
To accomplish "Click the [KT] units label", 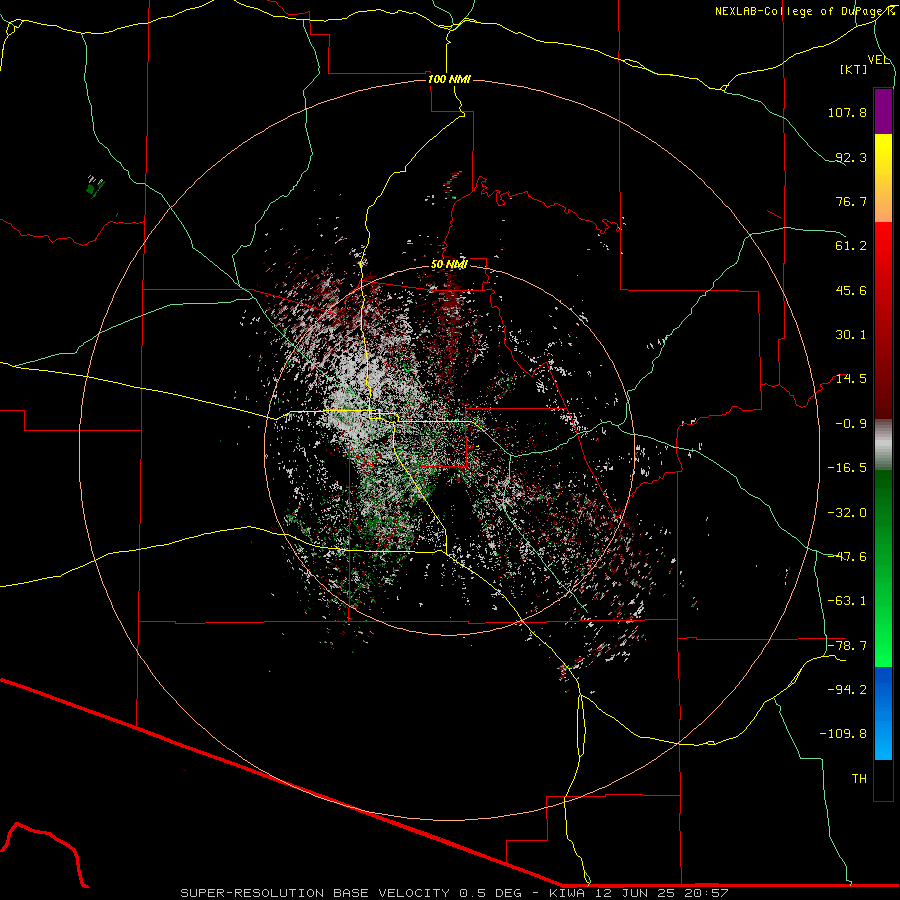I will pyautogui.click(x=854, y=69).
